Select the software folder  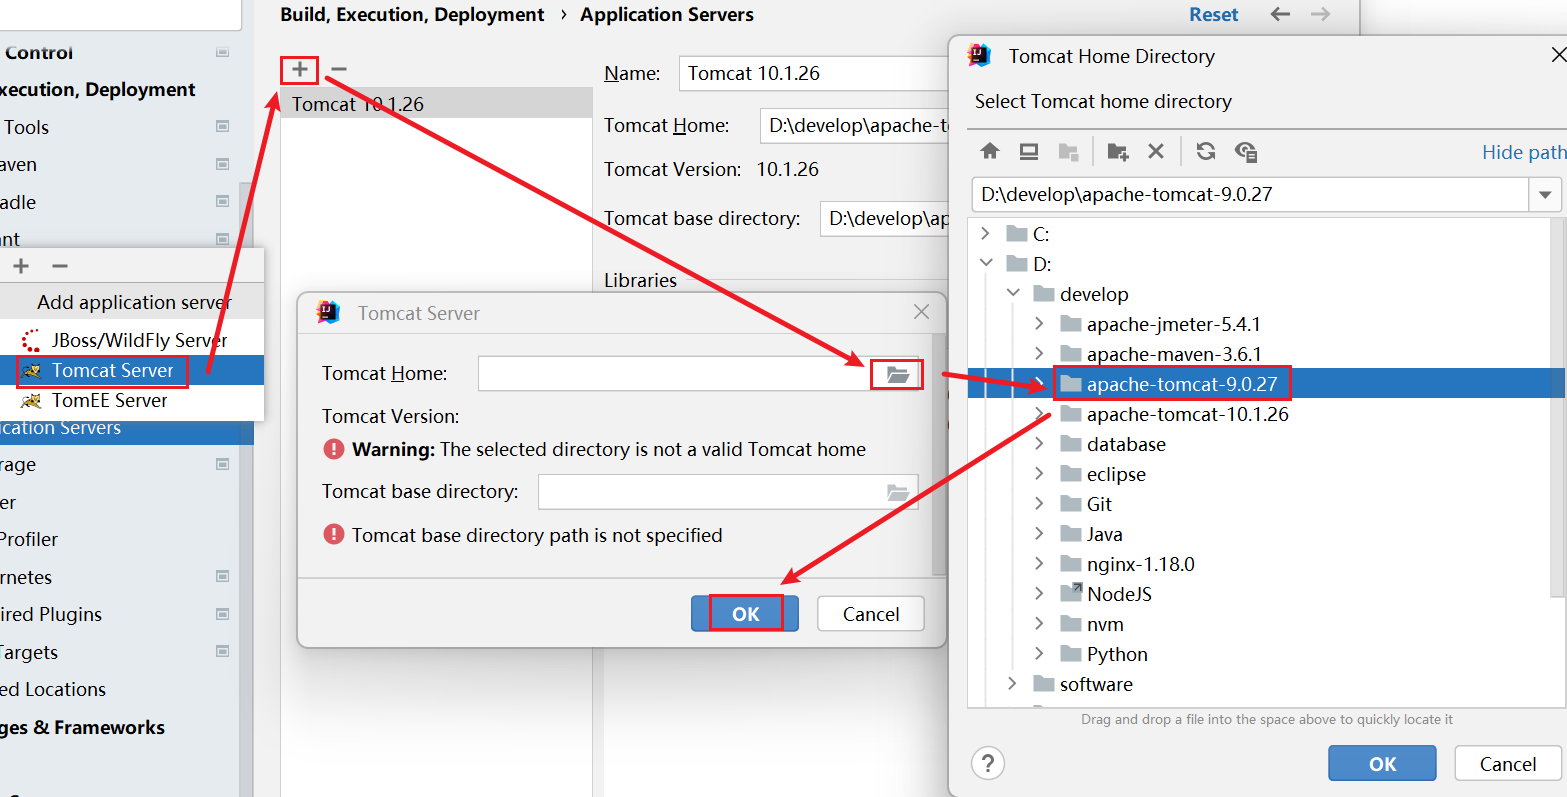[x=1096, y=684]
